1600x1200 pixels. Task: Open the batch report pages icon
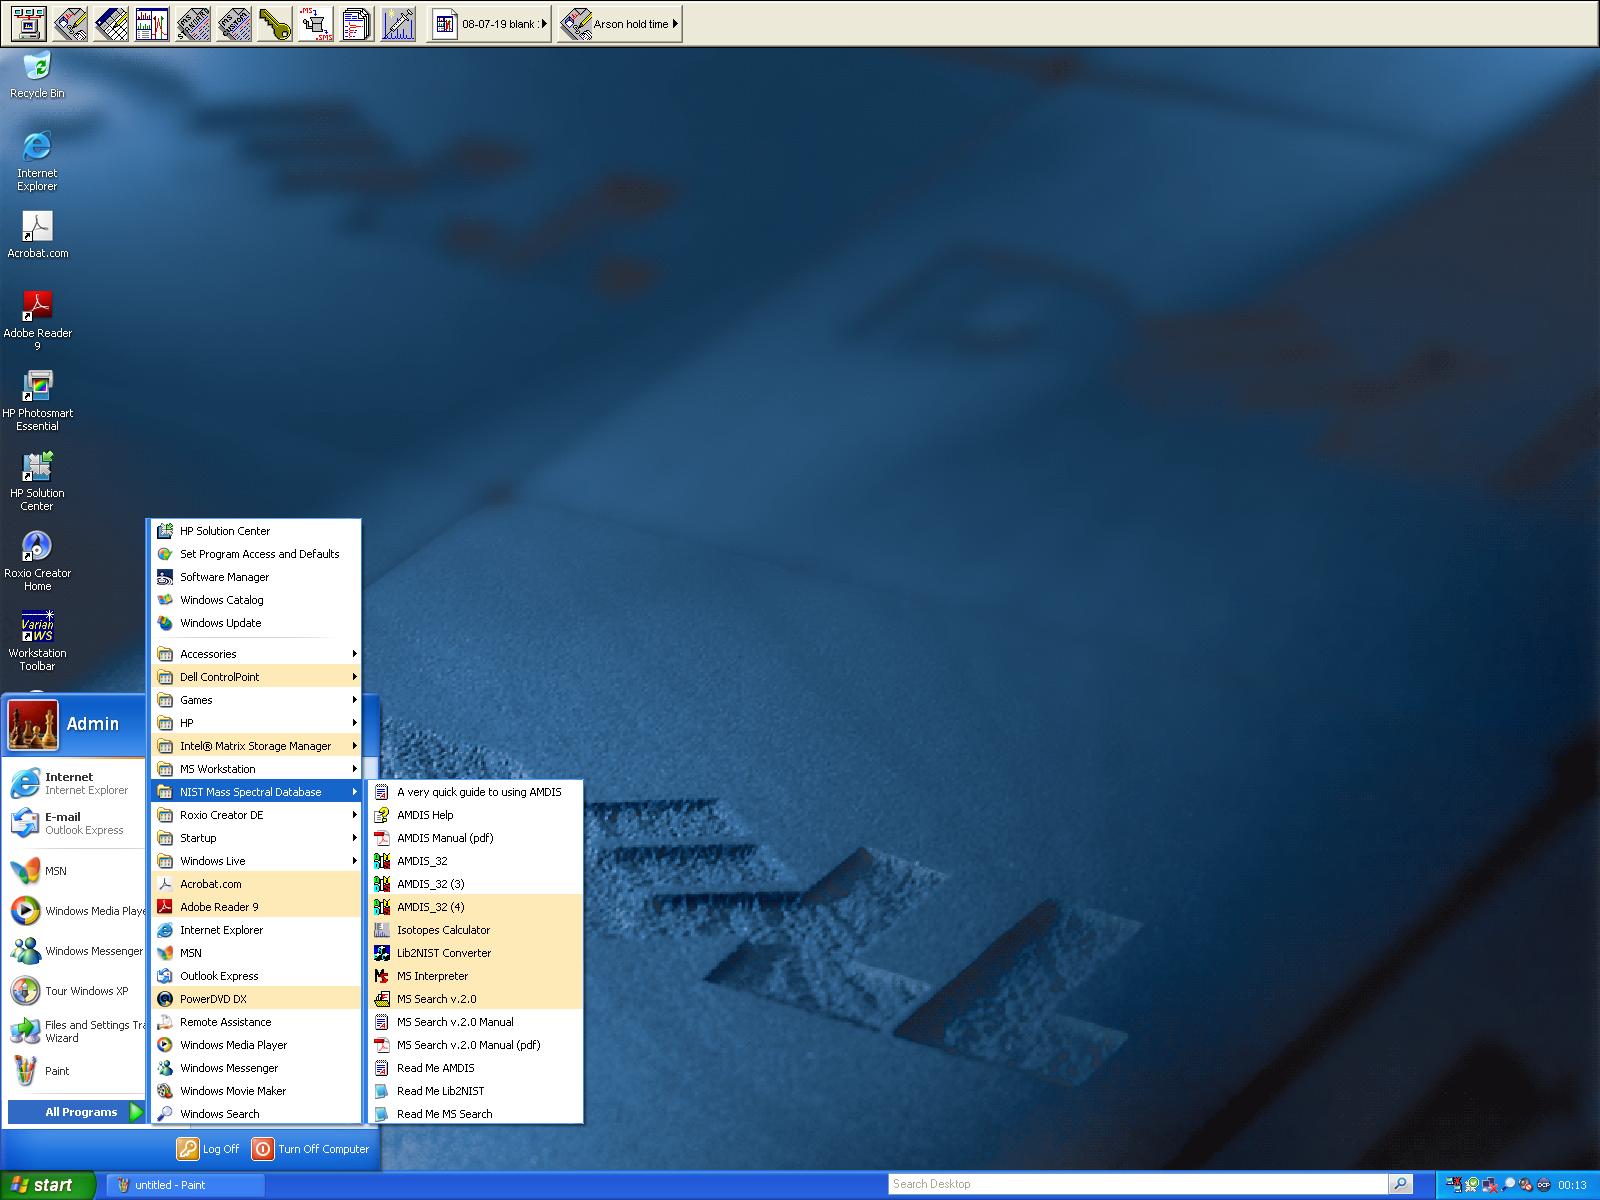click(357, 23)
